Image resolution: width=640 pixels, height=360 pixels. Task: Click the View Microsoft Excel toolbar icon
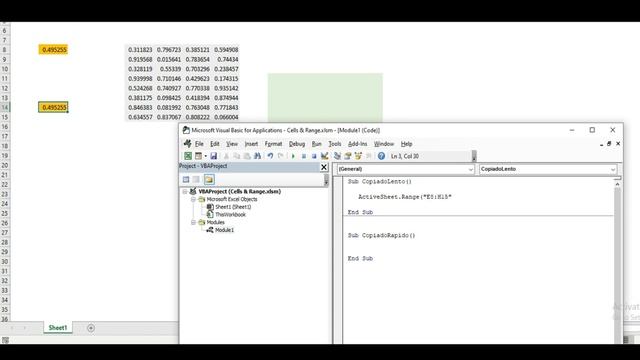tap(188, 156)
